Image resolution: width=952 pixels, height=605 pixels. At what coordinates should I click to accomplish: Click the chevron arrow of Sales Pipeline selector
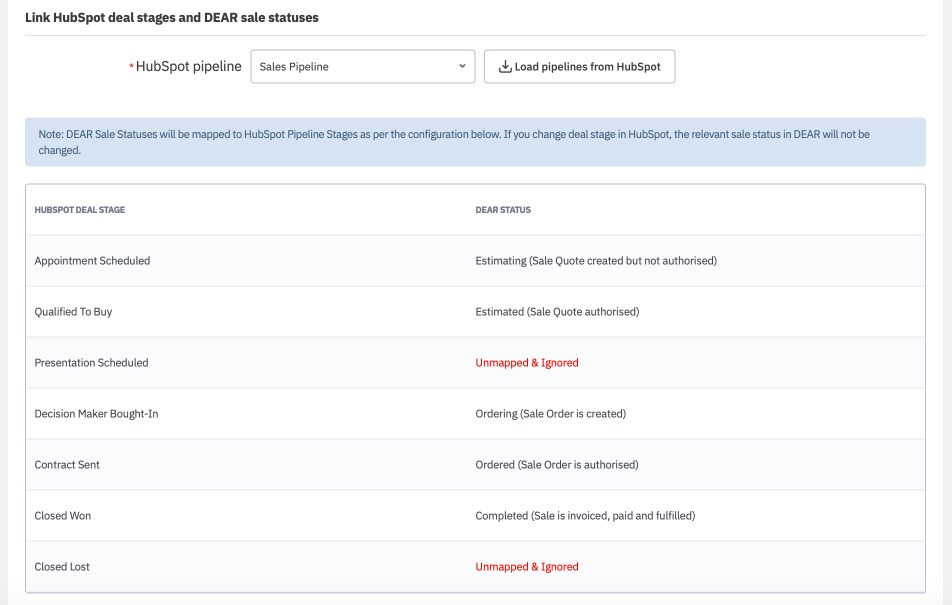click(461, 67)
